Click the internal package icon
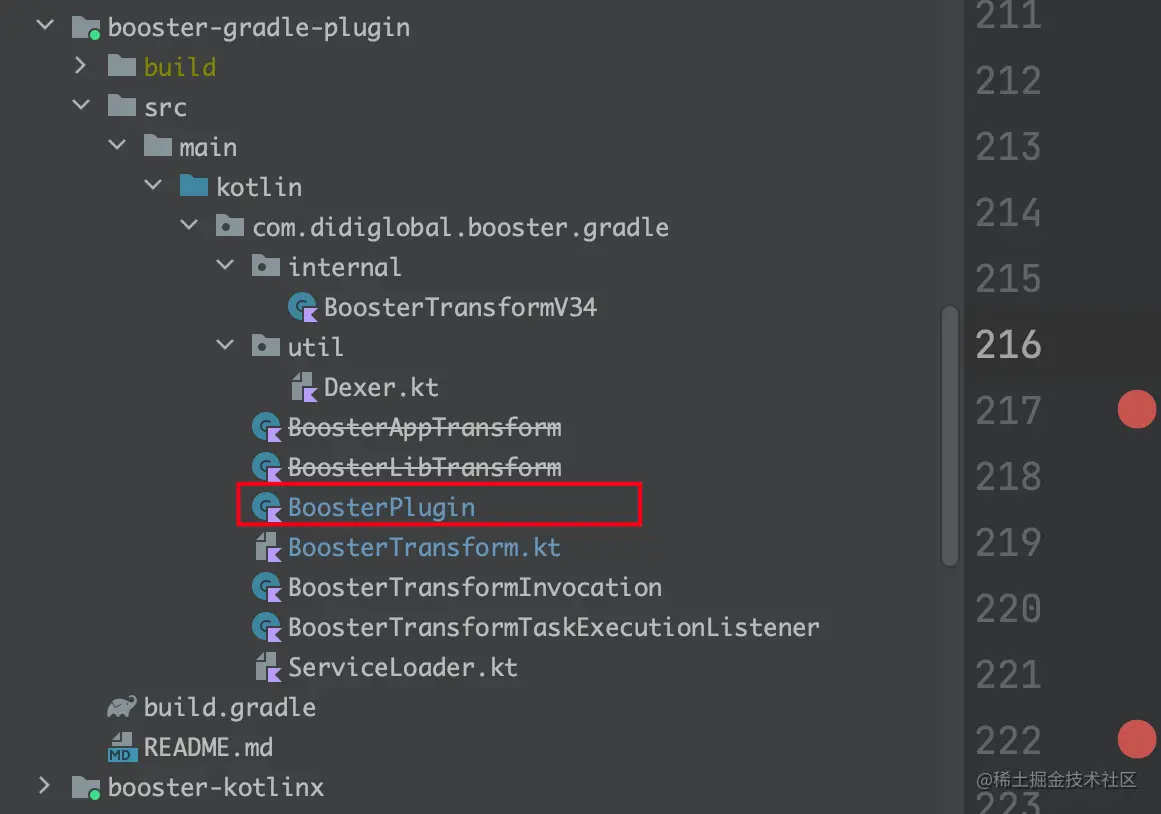1161x814 pixels. (x=266, y=266)
